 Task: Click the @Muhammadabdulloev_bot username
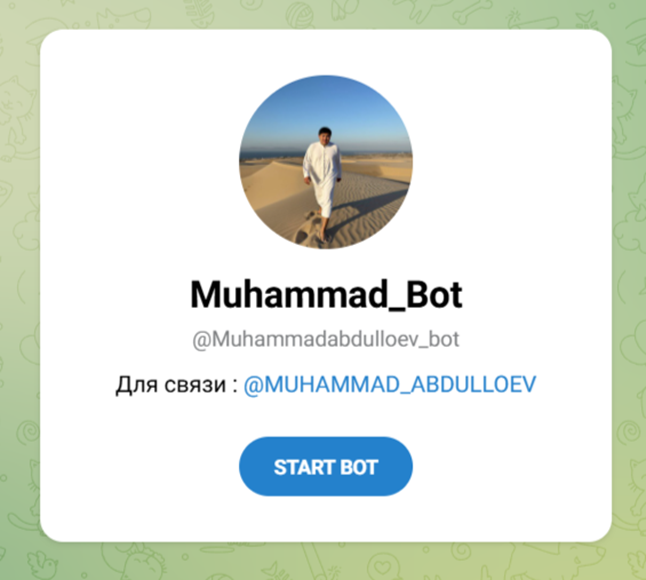click(x=325, y=339)
